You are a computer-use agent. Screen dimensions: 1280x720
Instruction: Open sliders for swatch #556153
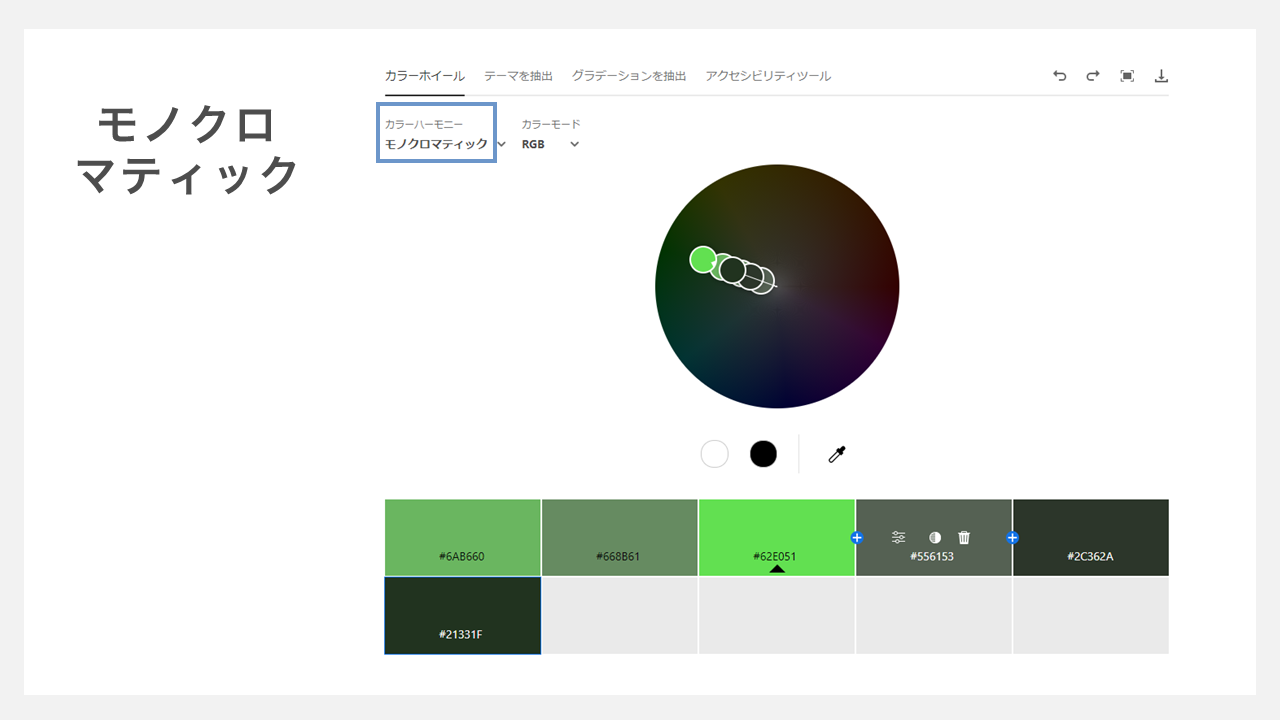898,537
